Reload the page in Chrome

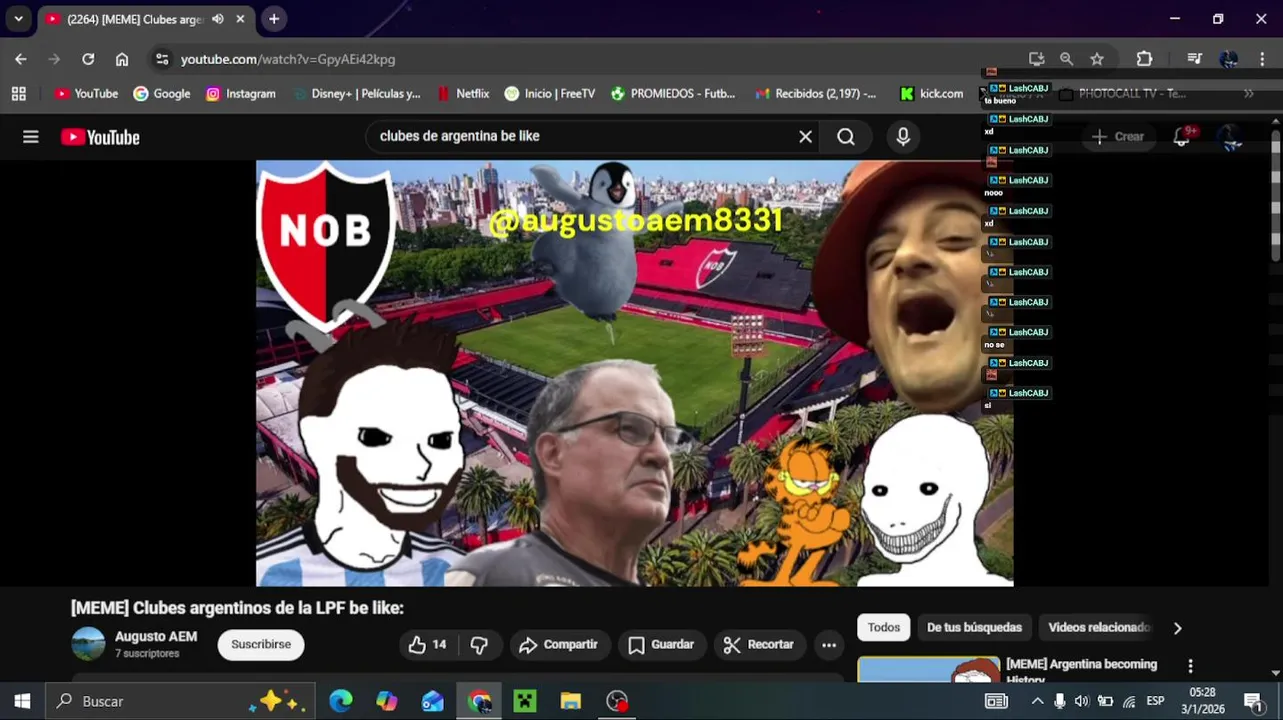[88, 59]
